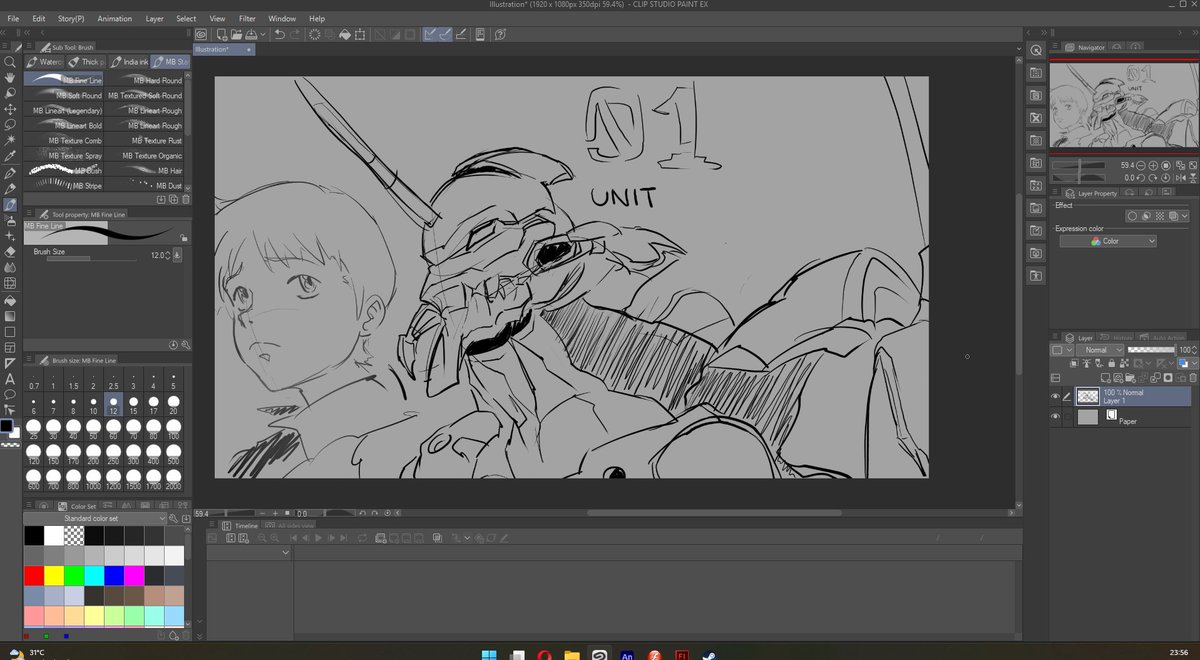Click the New document icon
Image resolution: width=1200 pixels, height=660 pixels.
[221, 33]
